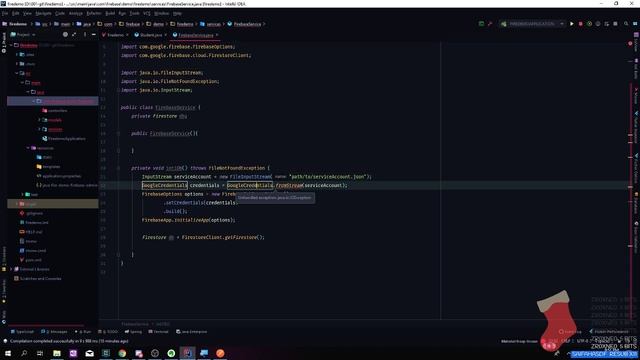Open the Mail app from the taskbar
Viewport: 640px width, 360px height.
coord(89,353)
